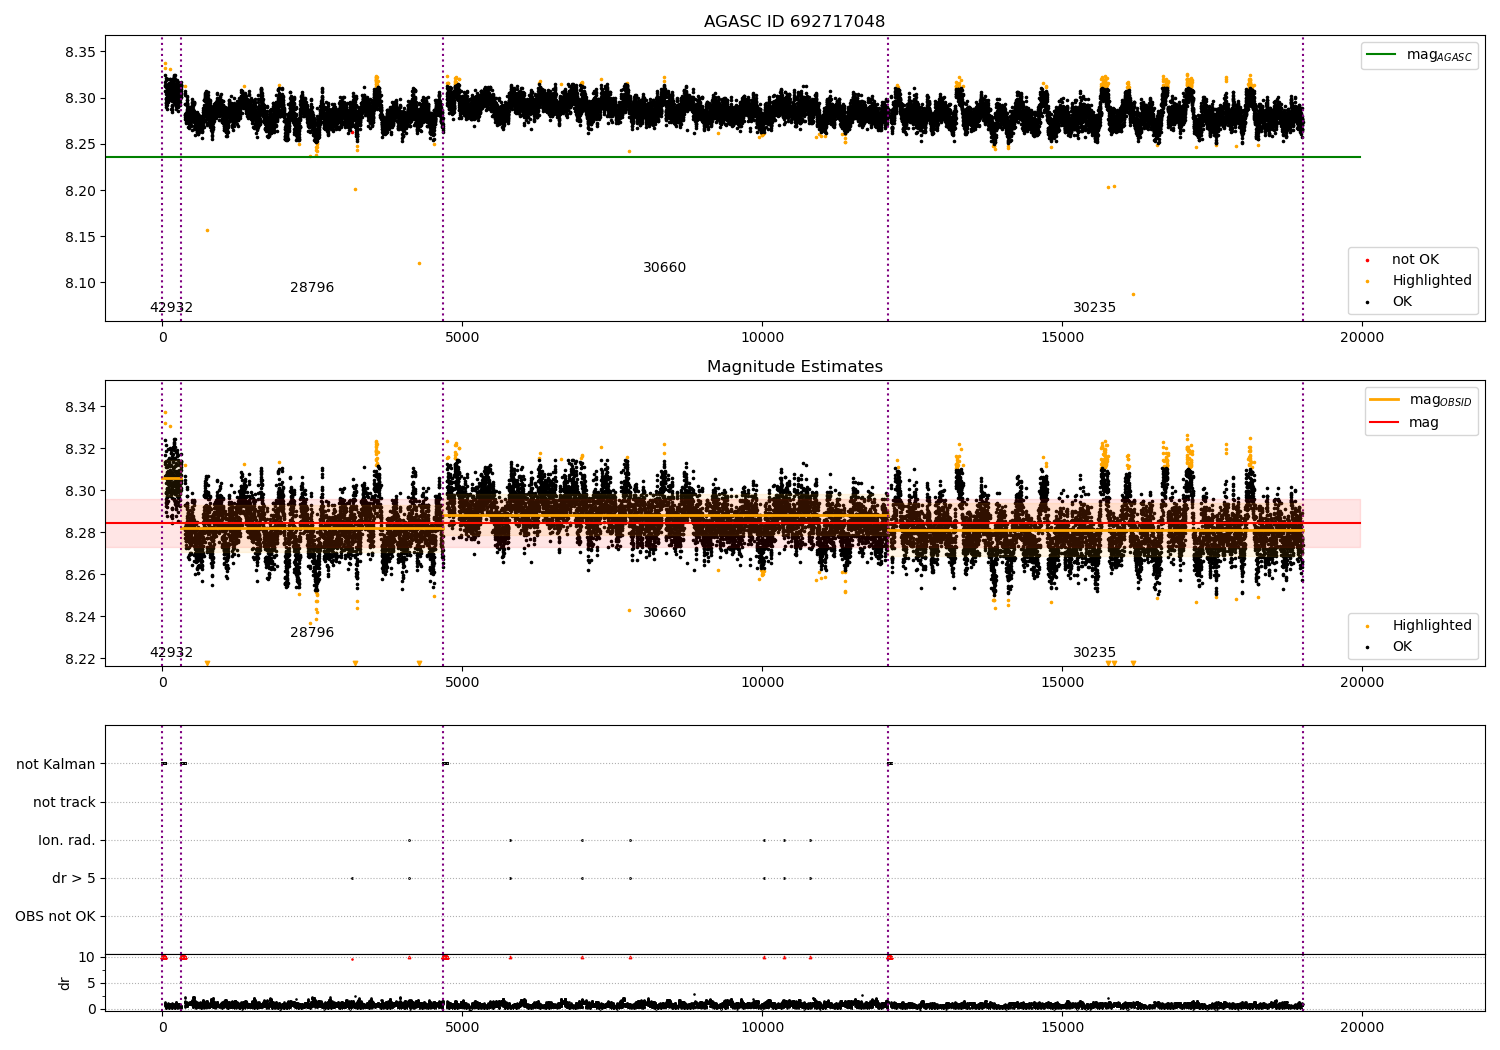Click OBSID label 28796 in middle plot
This screenshot has height=1050, width=1500.
point(312,633)
